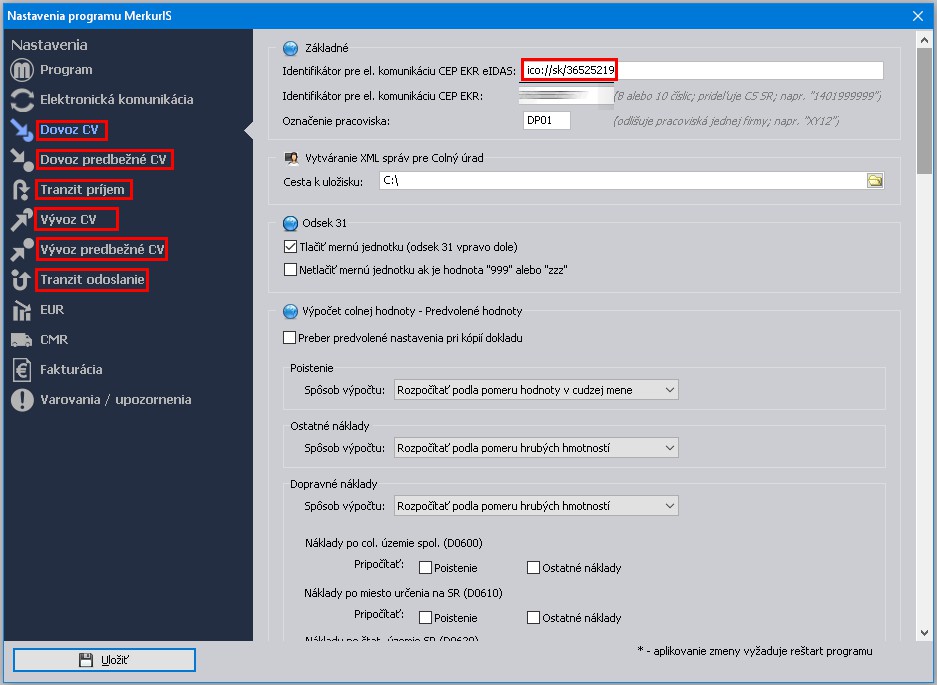This screenshot has width=937, height=685.
Task: Click the Cesta k uložisku path field
Action: click(x=623, y=181)
